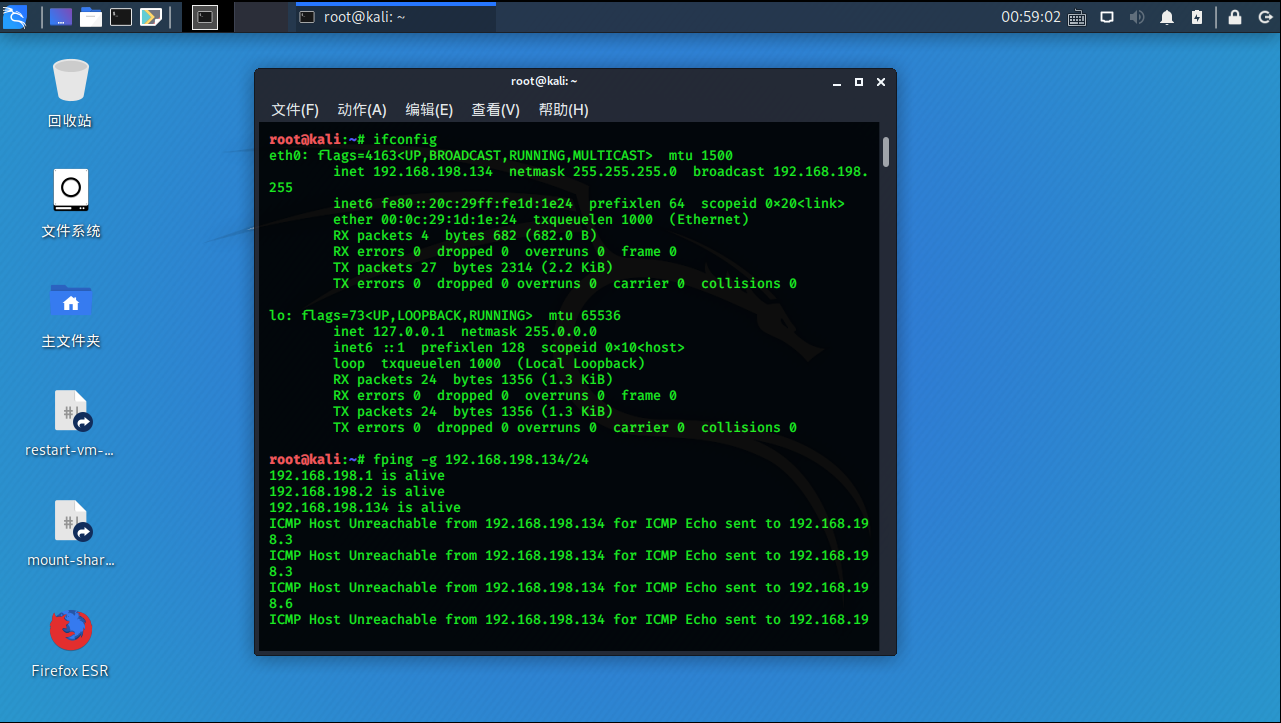Open the 文件(F) terminal menu
Viewport: 1281px width, 723px height.
(295, 110)
